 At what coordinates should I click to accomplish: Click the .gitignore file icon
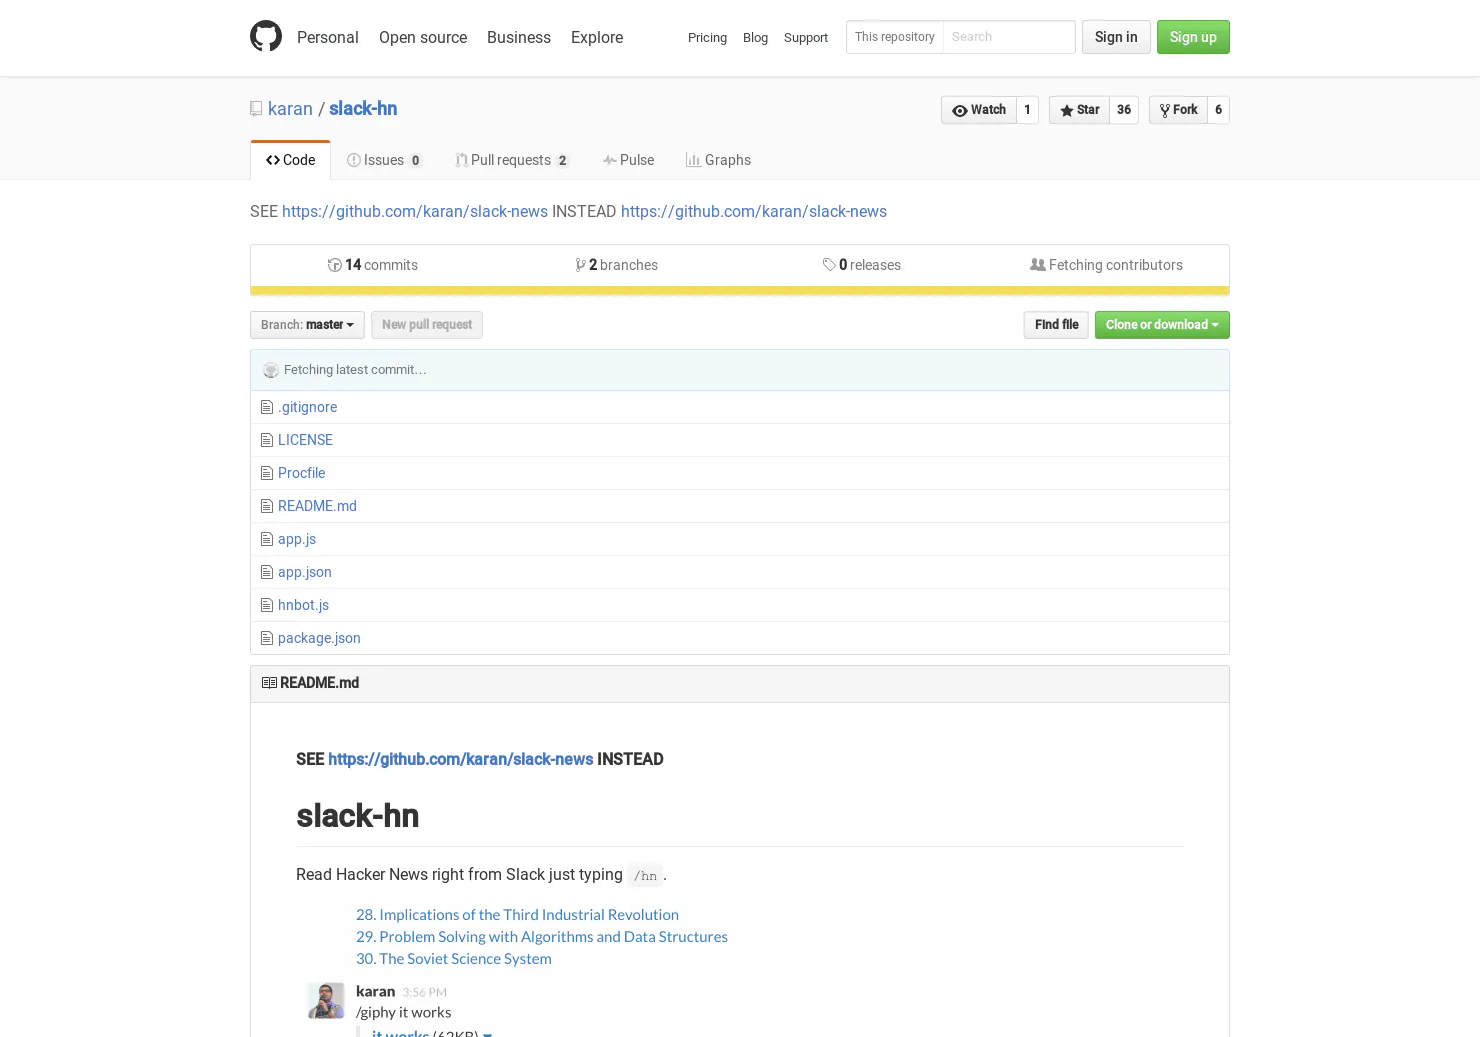[266, 407]
